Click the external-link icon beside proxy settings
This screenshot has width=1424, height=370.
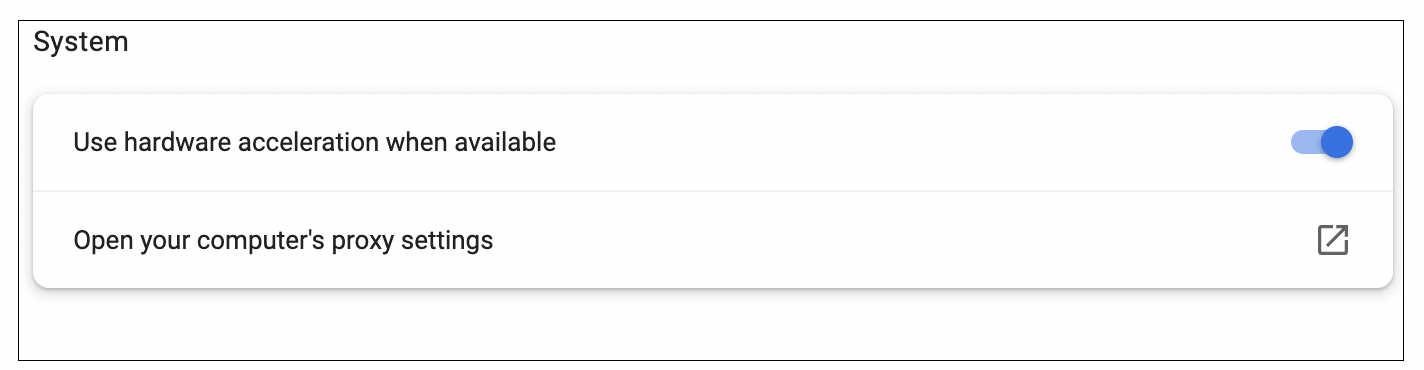click(1333, 240)
